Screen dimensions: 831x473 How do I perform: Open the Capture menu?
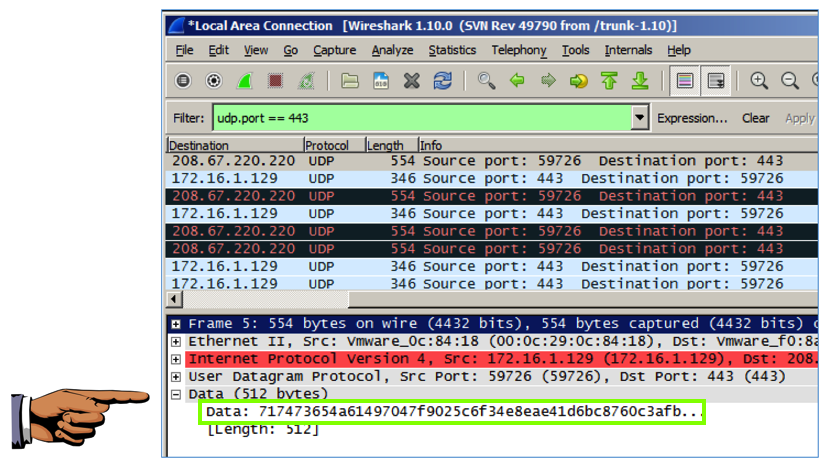[x=334, y=50]
